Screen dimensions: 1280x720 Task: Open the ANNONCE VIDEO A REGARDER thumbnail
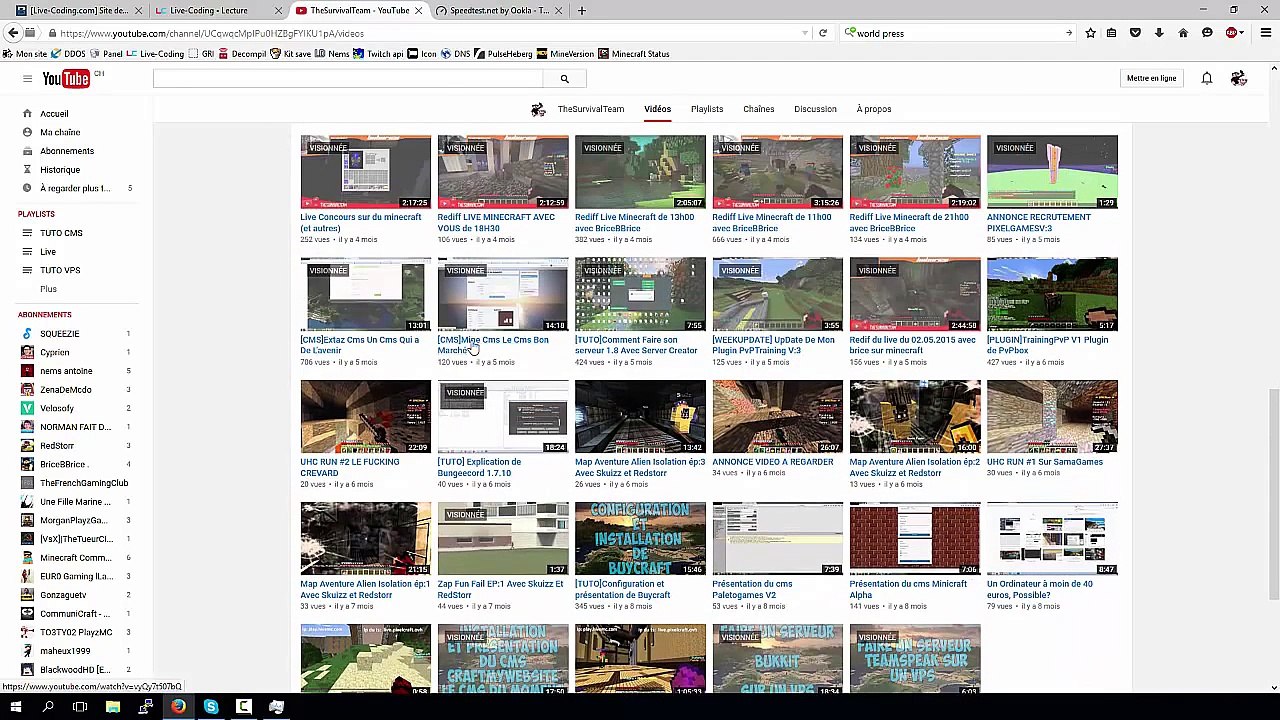coord(778,416)
